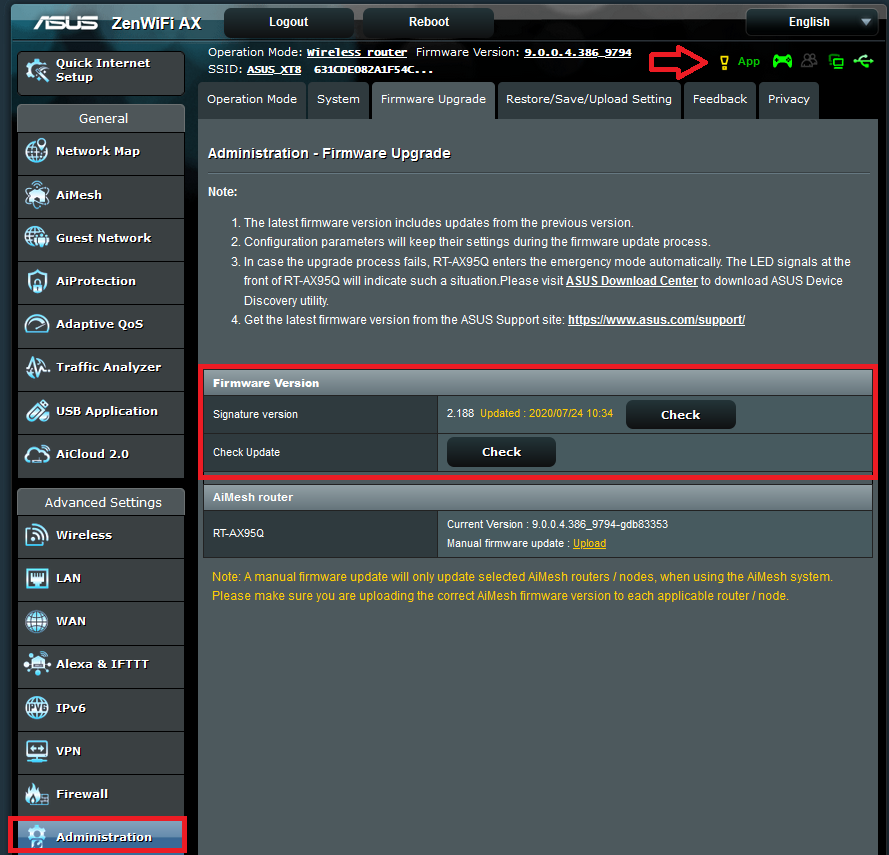Click the grey guest users status icon
The height and width of the screenshot is (855, 889).
[809, 60]
